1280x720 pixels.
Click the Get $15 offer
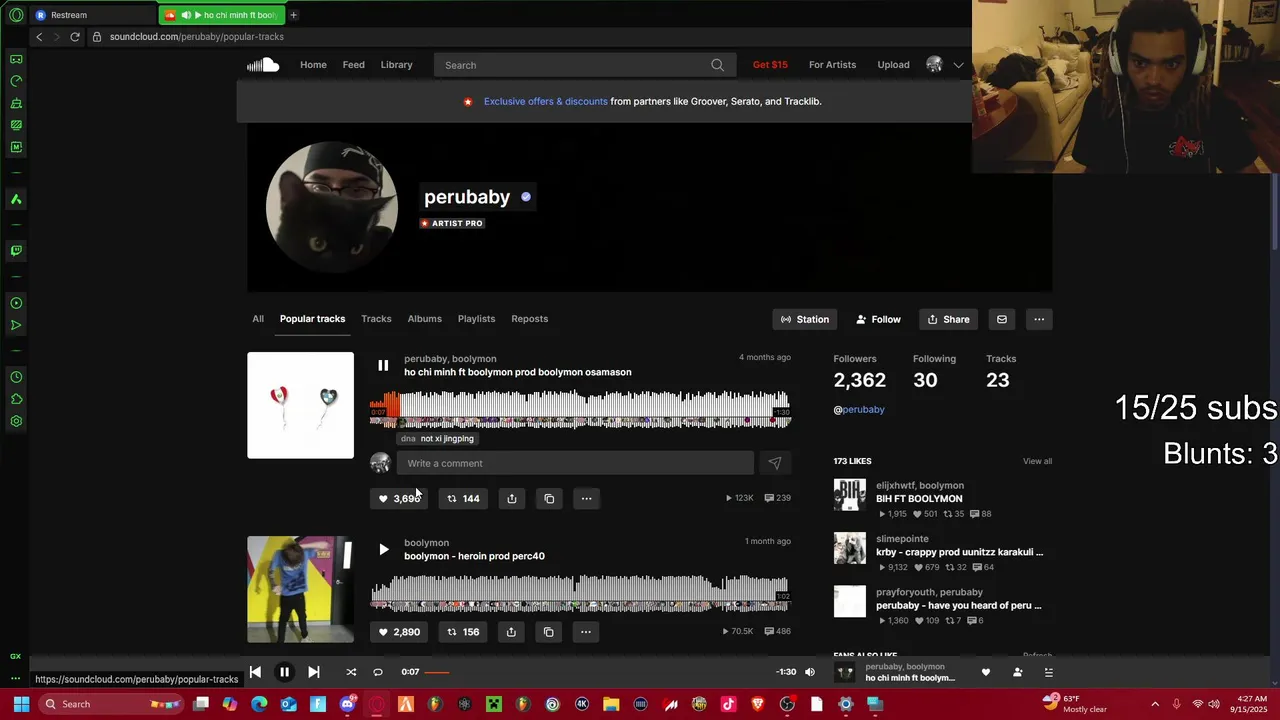[770, 65]
